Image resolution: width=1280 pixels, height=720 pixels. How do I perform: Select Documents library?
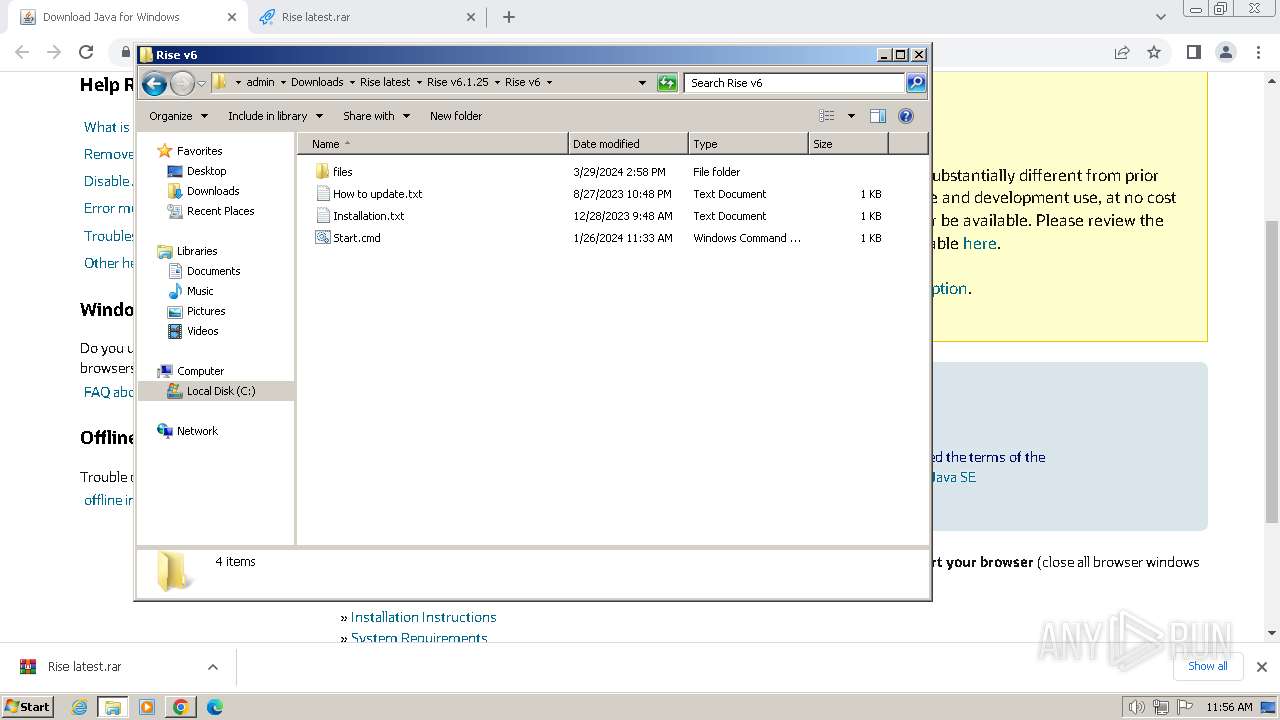(x=213, y=271)
